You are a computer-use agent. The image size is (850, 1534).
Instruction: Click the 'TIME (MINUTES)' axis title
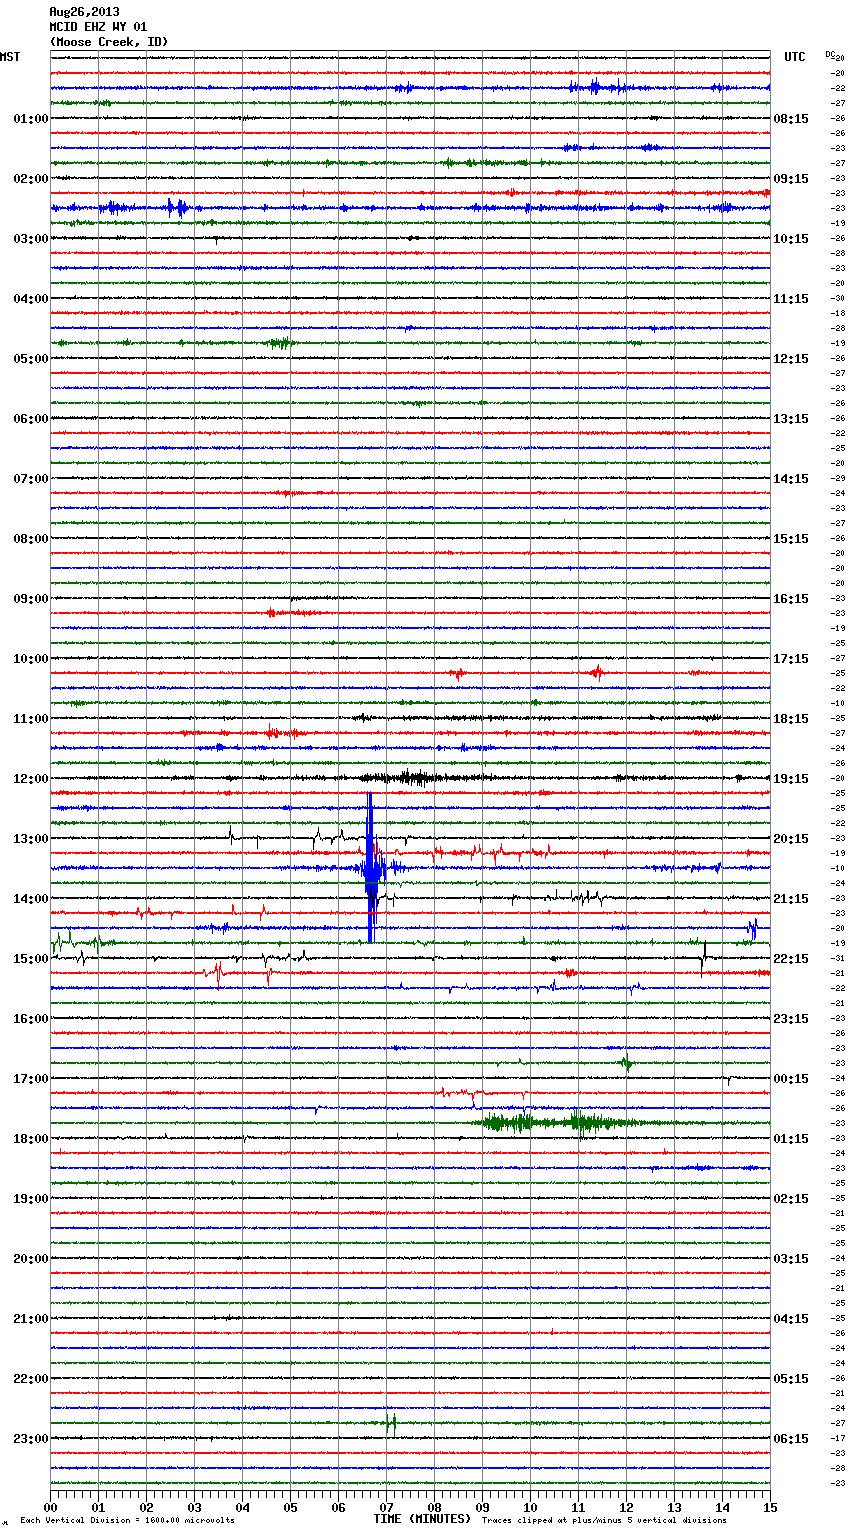422,1518
